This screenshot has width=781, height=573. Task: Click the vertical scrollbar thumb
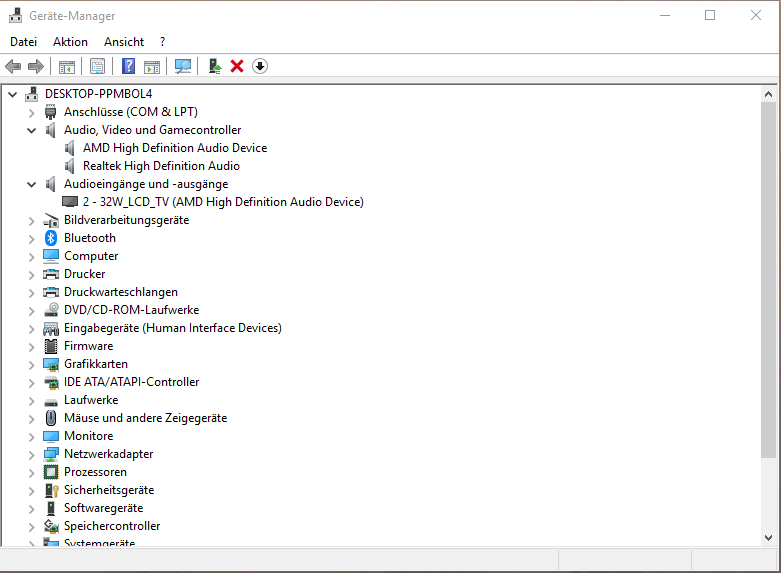[x=768, y=279]
